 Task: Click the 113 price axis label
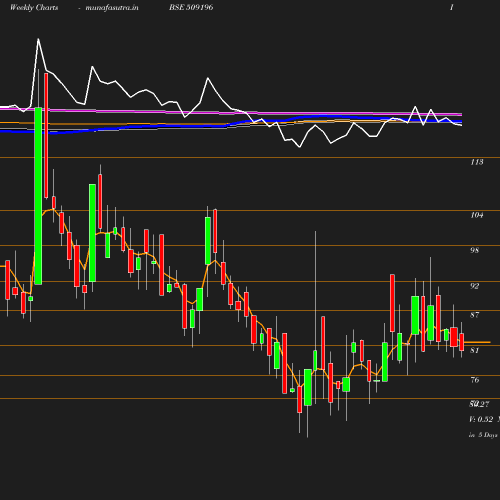coord(477,162)
